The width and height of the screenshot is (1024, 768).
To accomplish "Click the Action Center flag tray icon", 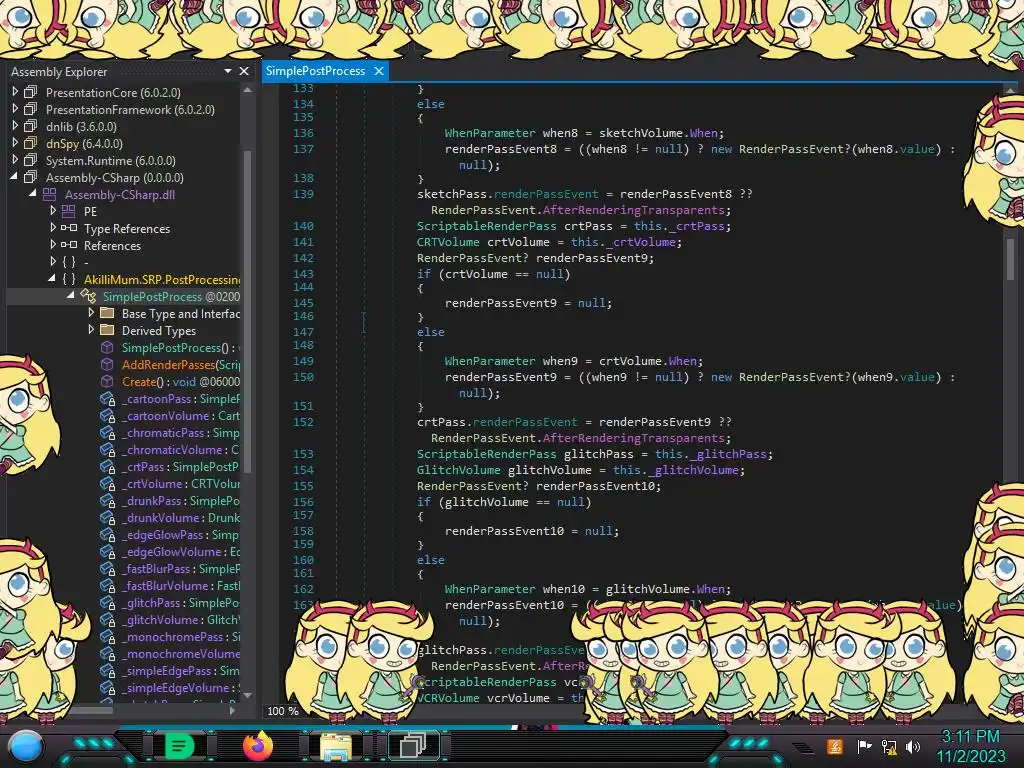I will tap(864, 746).
